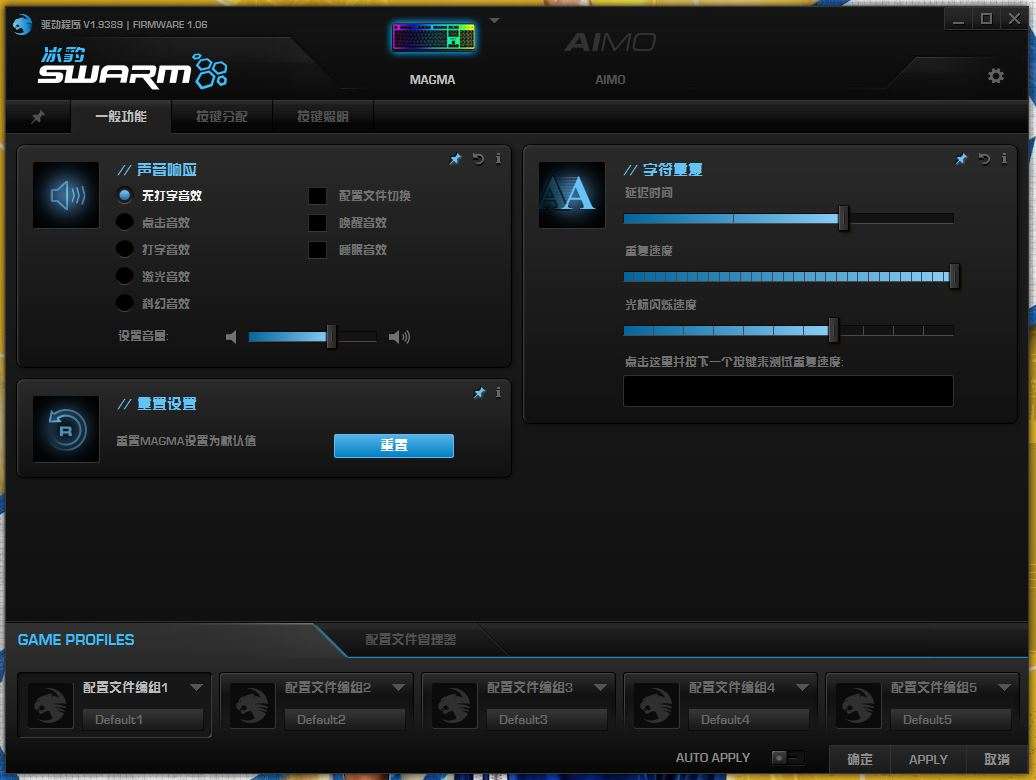Reset 字符重复 settings using the undo arrow icon
The width and height of the screenshot is (1036, 780).
(982, 158)
